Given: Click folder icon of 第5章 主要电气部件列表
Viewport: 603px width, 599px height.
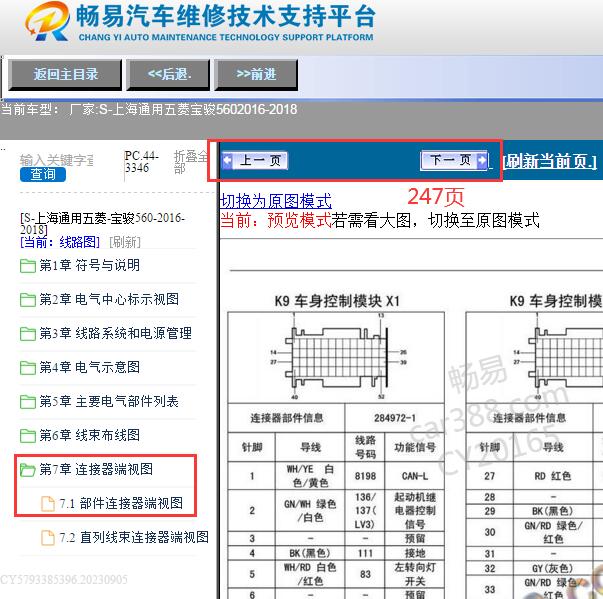Looking at the screenshot, I should (28, 402).
